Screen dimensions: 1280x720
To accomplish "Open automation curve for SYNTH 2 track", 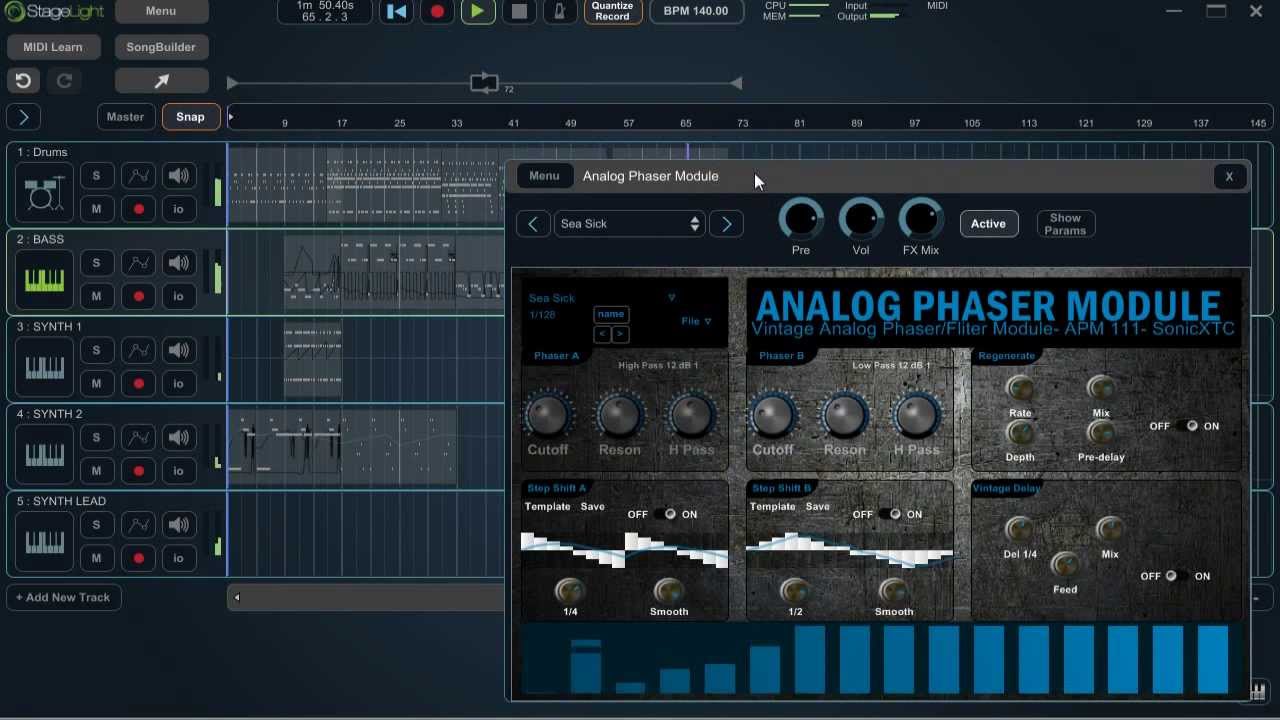I will tap(138, 437).
